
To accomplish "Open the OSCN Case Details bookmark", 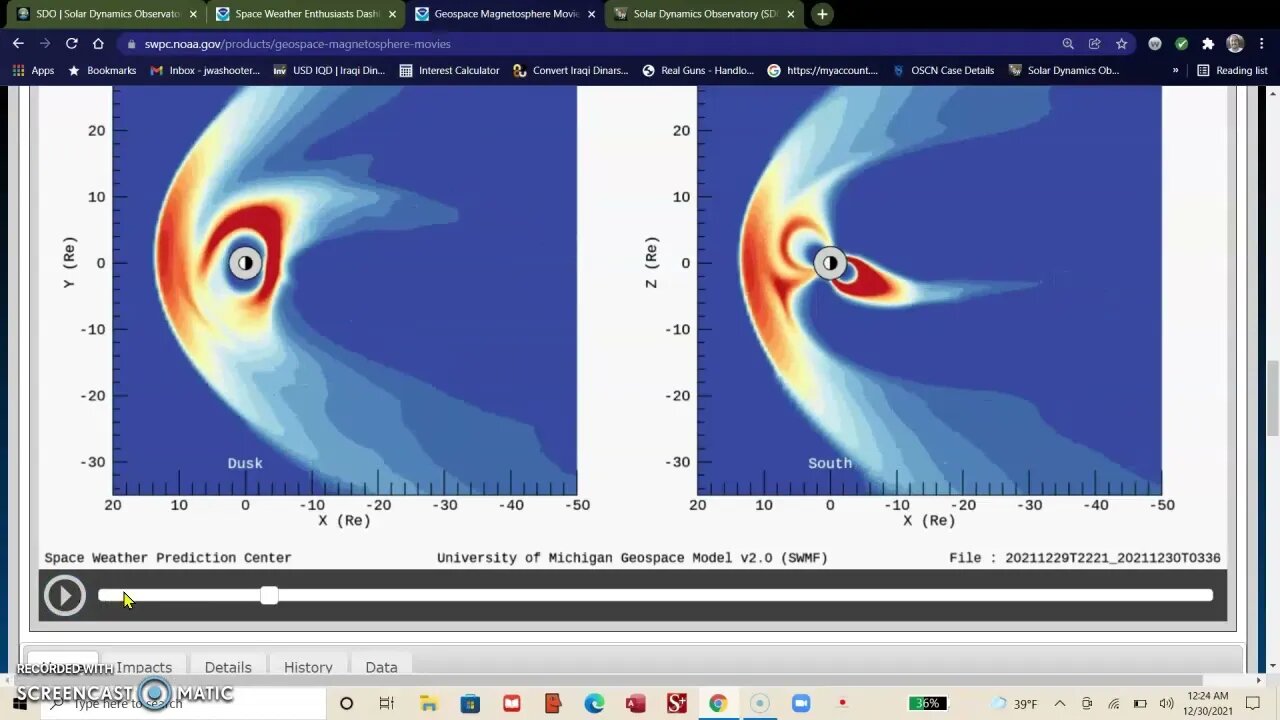I will [x=943, y=71].
